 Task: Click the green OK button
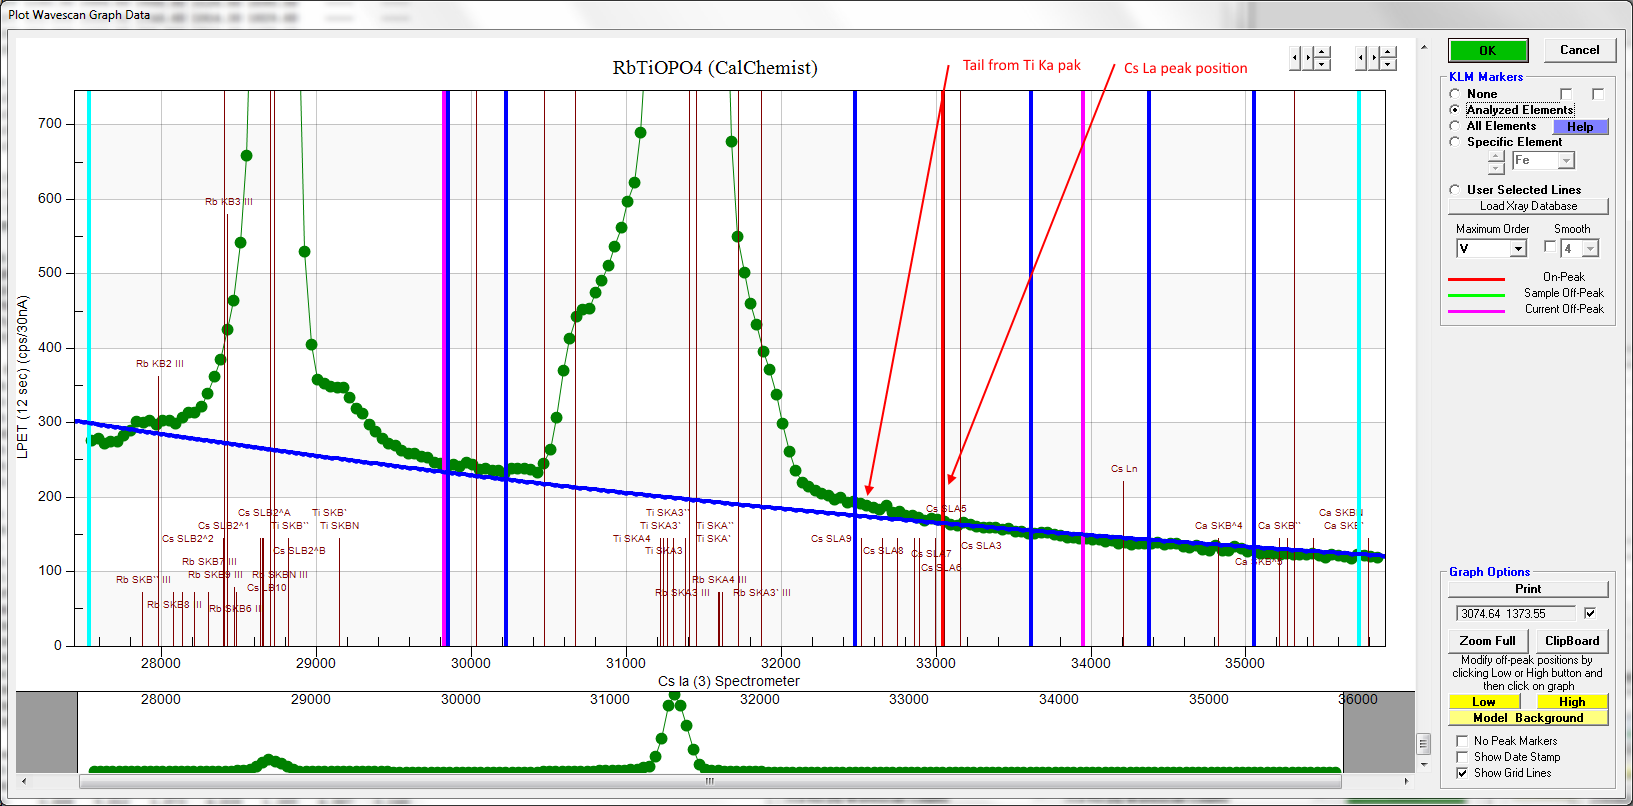[x=1487, y=51]
